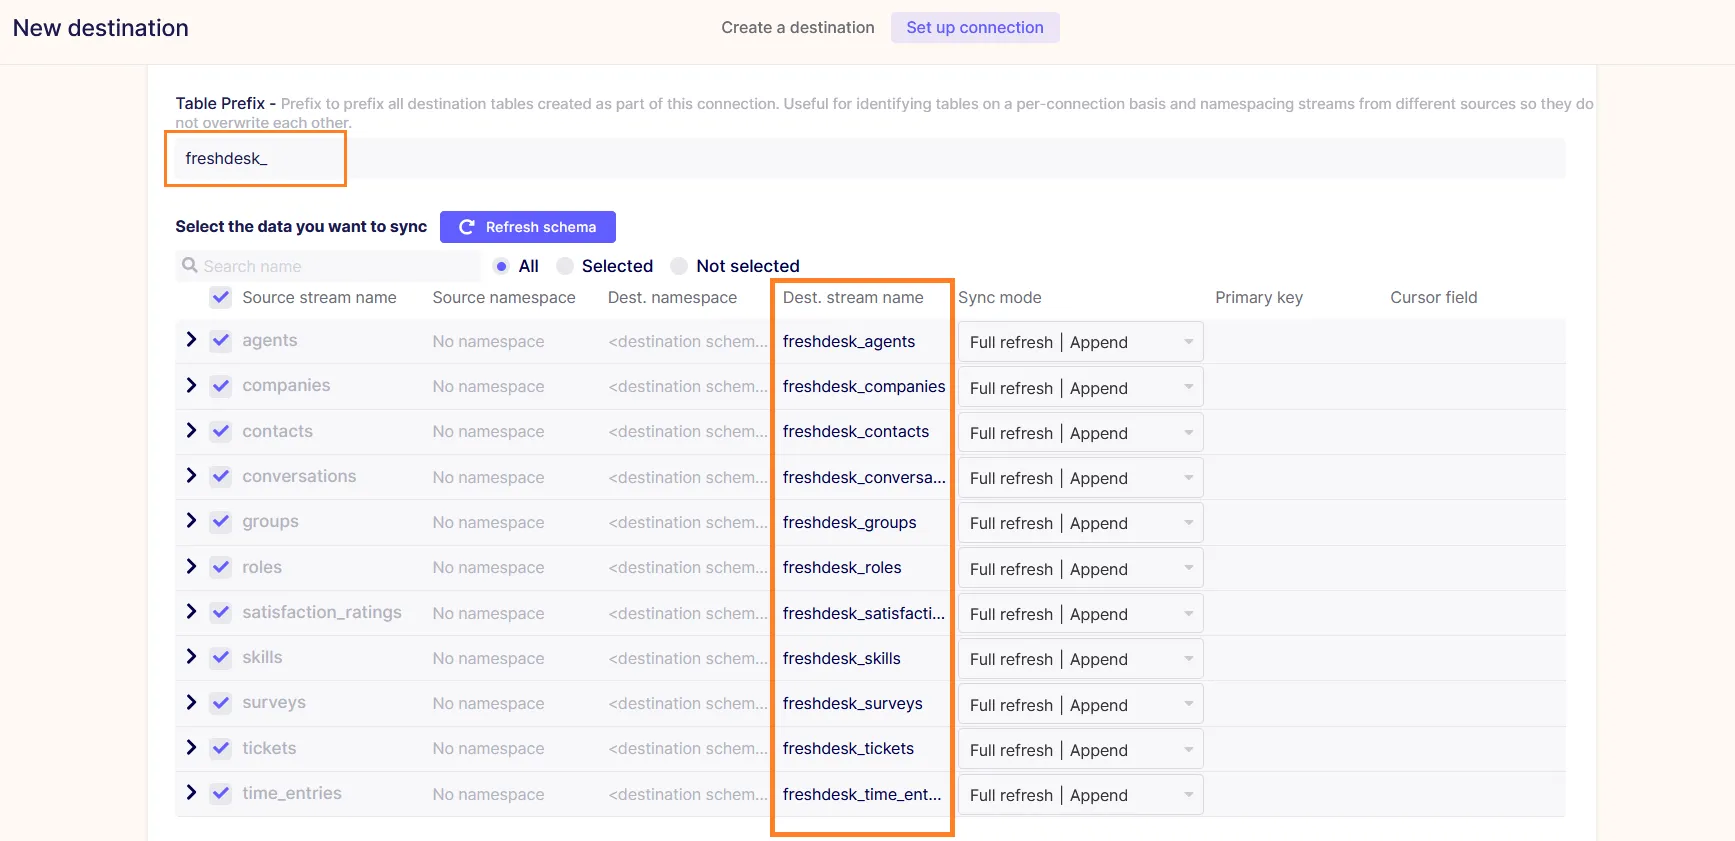Expand the tickets stream row
This screenshot has height=841, width=1735.
[x=191, y=747]
